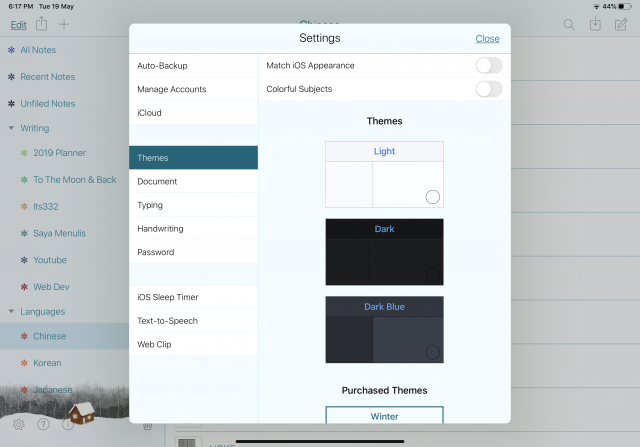Click the Unfiled Notes asterisk icon
The height and width of the screenshot is (447, 640).
click(x=11, y=104)
